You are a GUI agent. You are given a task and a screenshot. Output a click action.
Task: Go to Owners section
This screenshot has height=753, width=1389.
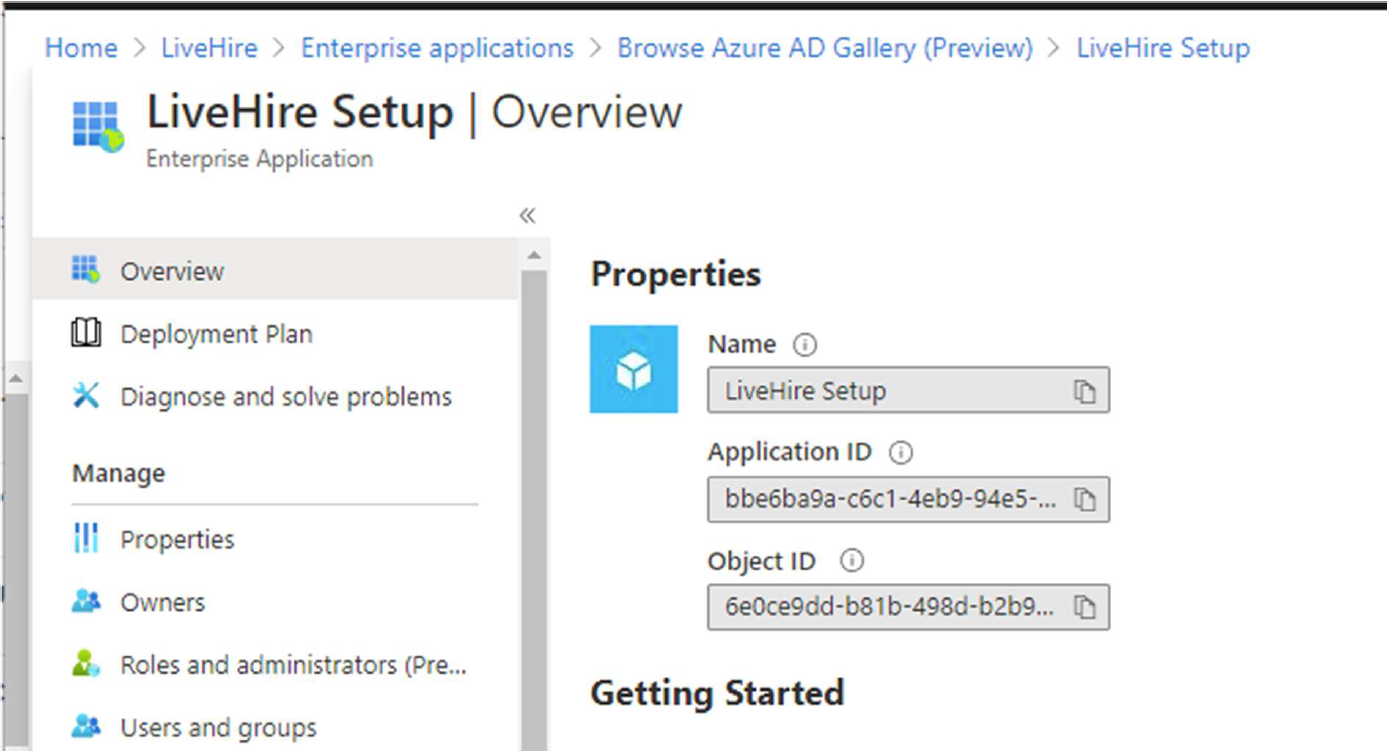tap(162, 603)
